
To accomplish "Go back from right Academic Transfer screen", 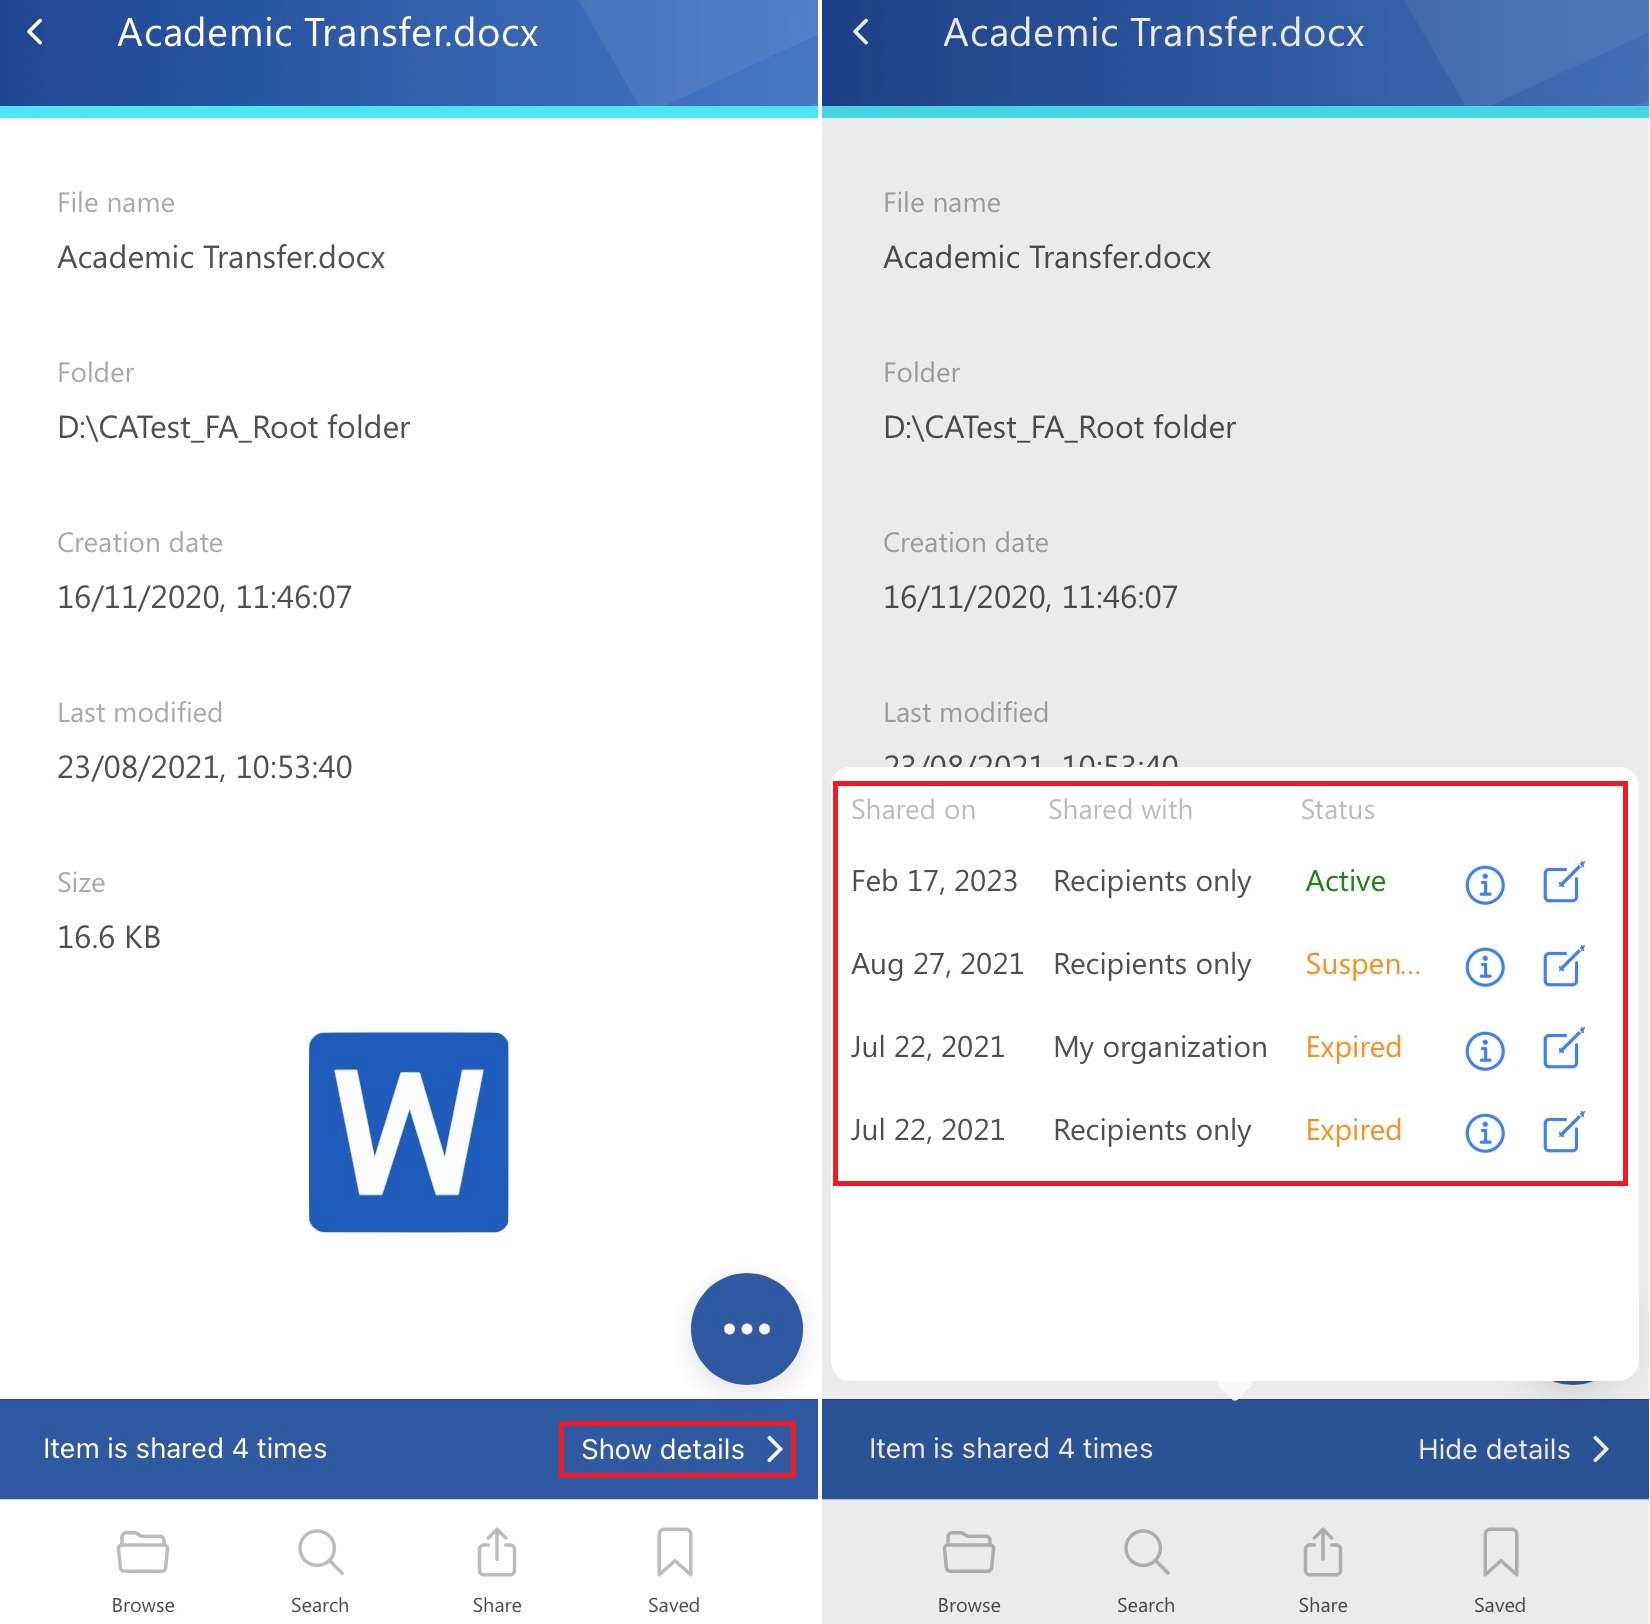I will 862,33.
